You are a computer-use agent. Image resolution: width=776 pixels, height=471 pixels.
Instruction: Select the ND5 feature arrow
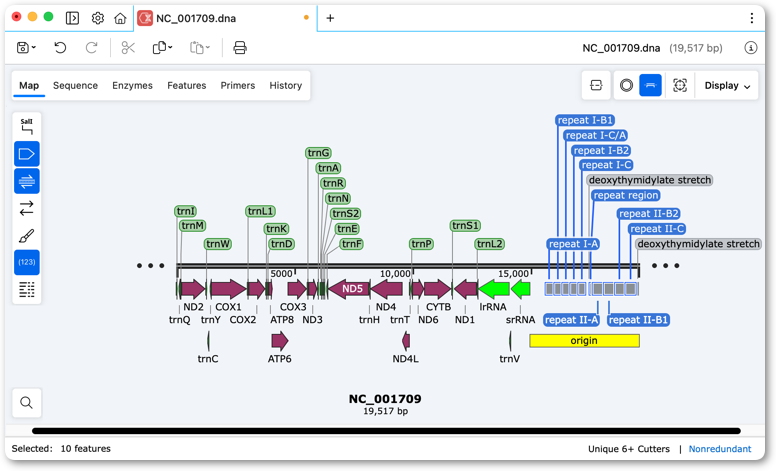[x=349, y=288]
